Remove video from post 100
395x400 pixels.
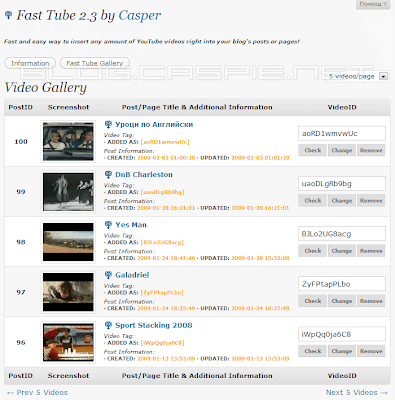(371, 150)
